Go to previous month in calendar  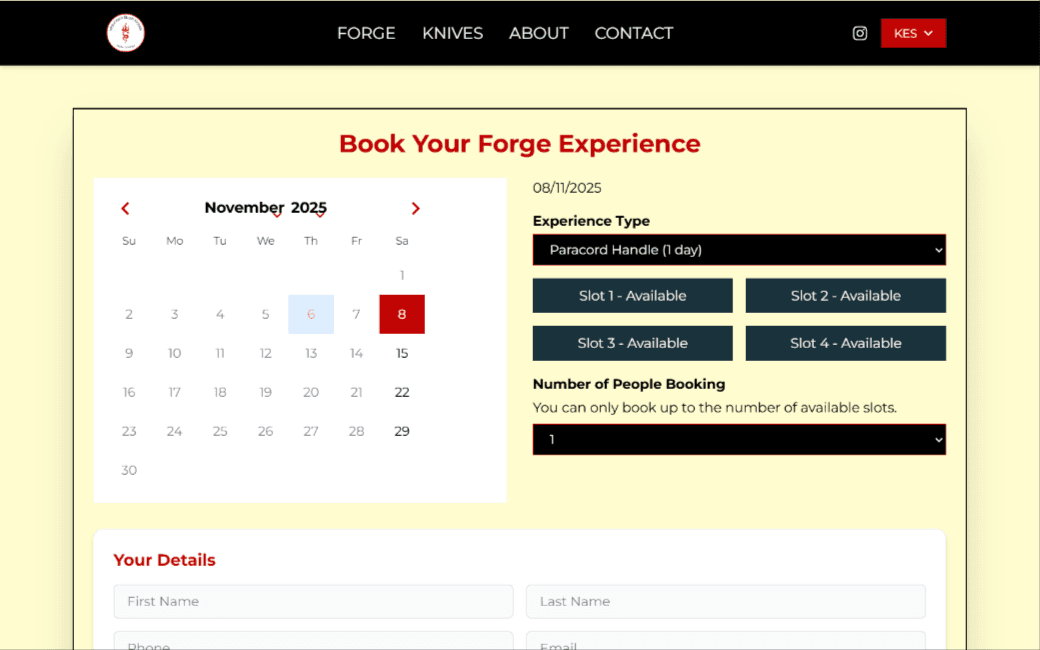click(125, 208)
